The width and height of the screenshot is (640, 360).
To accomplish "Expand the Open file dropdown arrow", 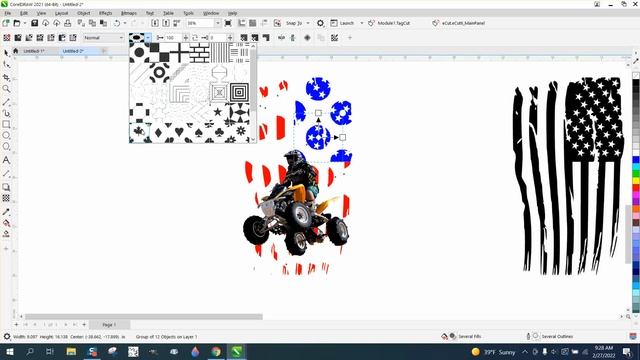I will pyautogui.click(x=25, y=23).
